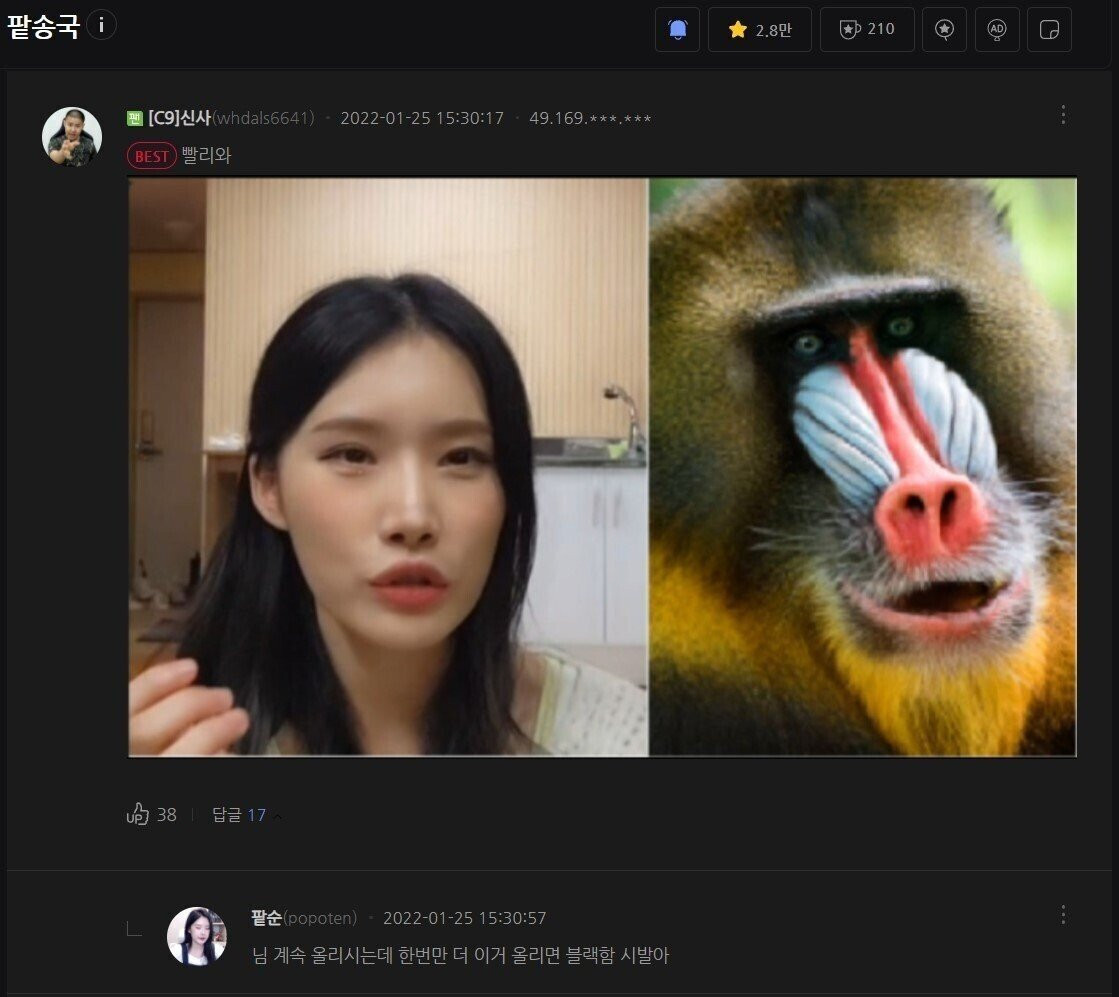Click the [C9]신사 username link
1119x997 pixels.
179,118
